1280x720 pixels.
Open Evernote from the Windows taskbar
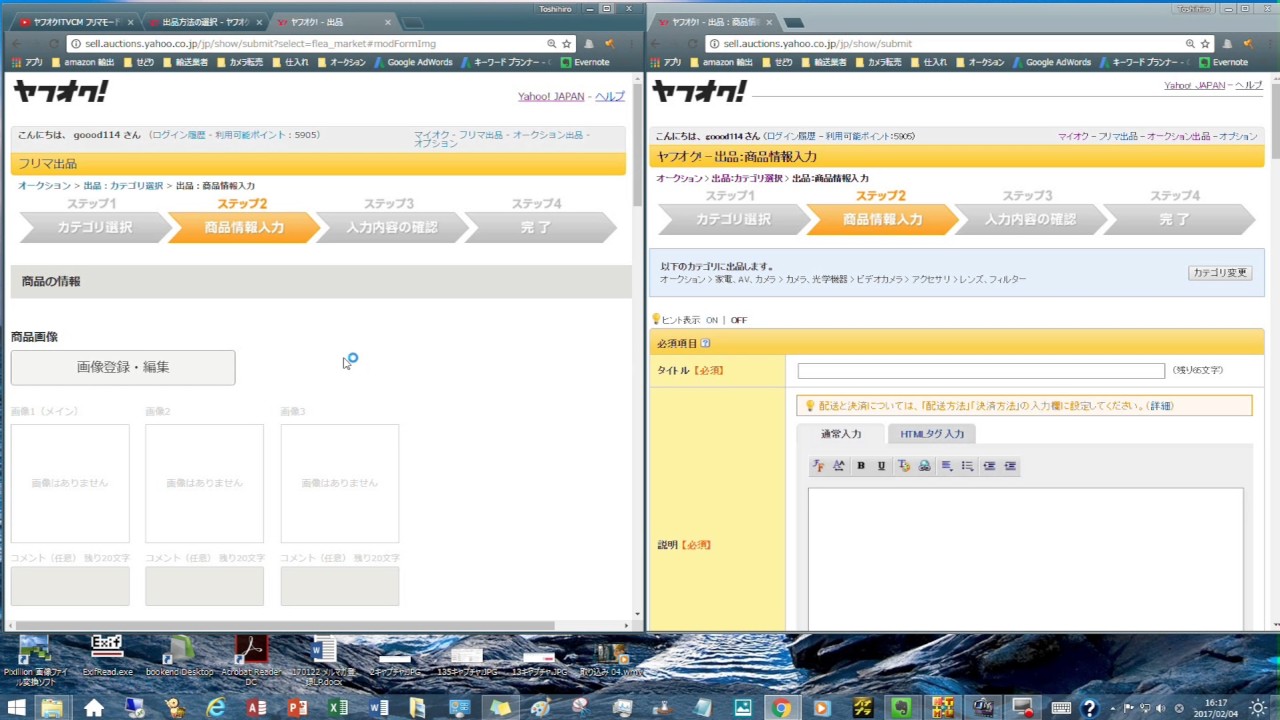[x=901, y=707]
